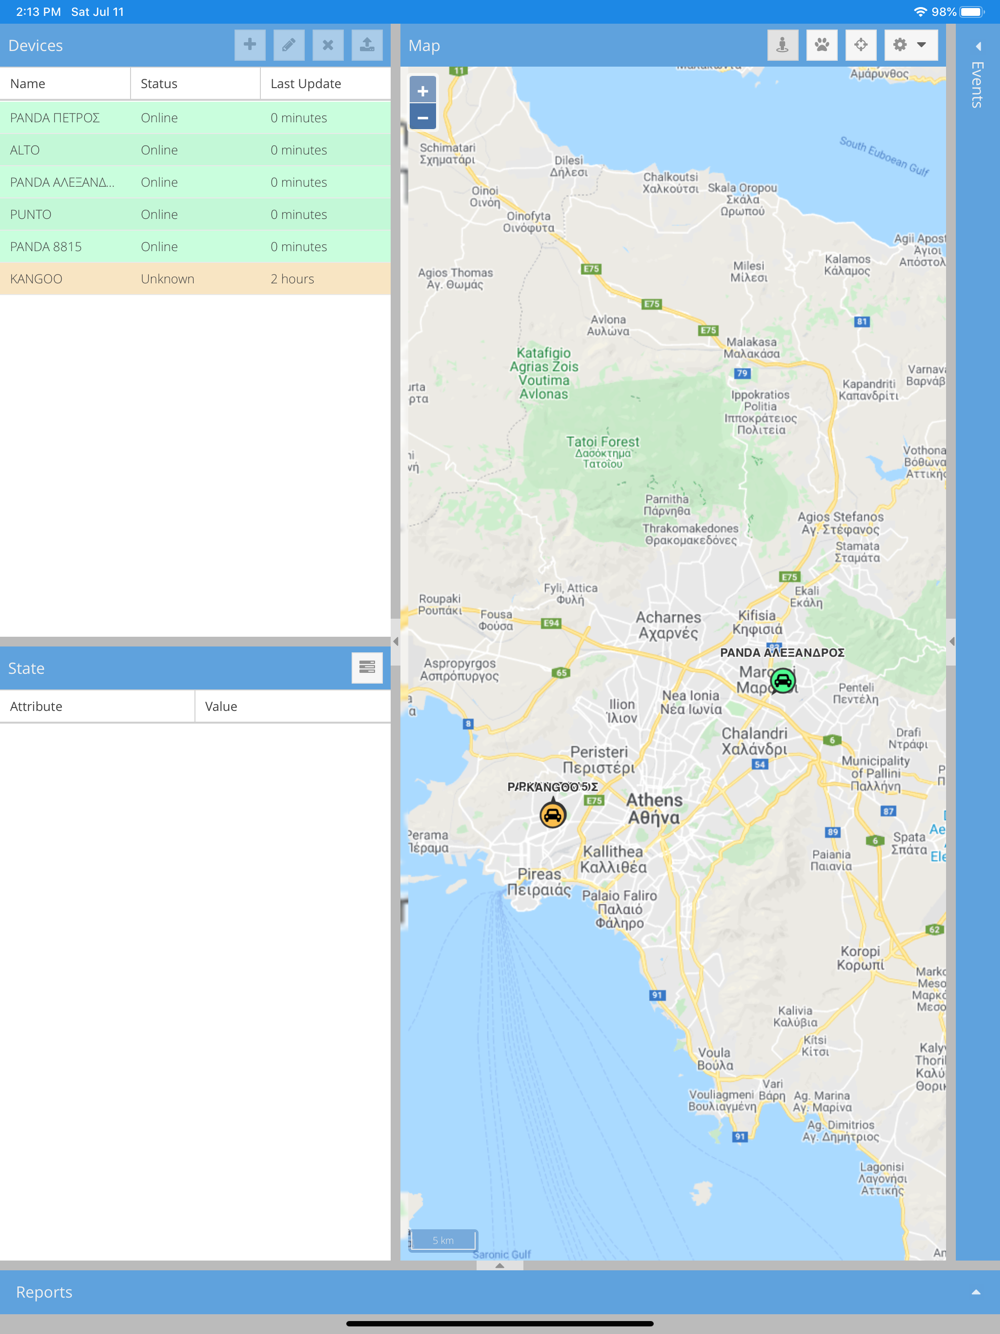Toggle live routes paw button
The width and height of the screenshot is (1000, 1334).
tap(822, 45)
